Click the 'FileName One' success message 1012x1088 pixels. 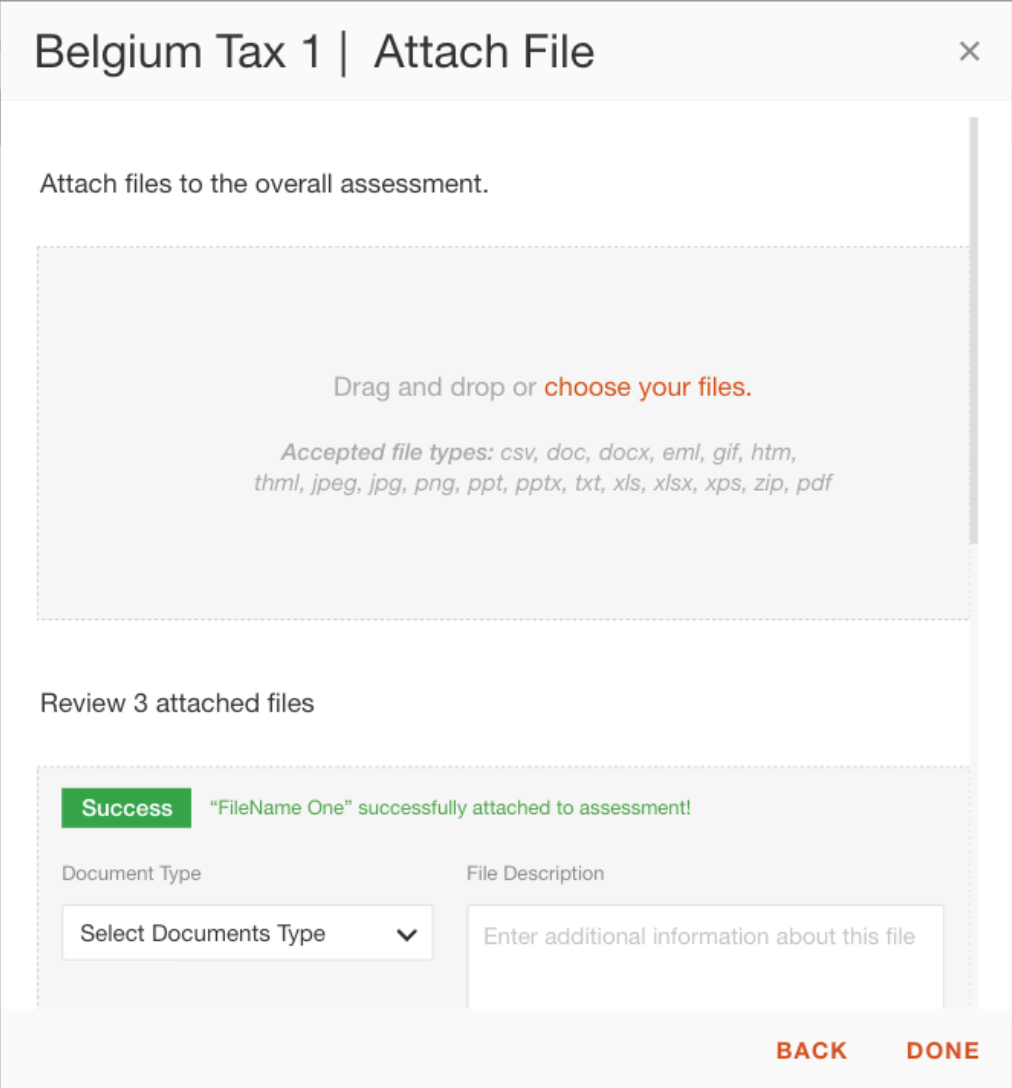[450, 808]
